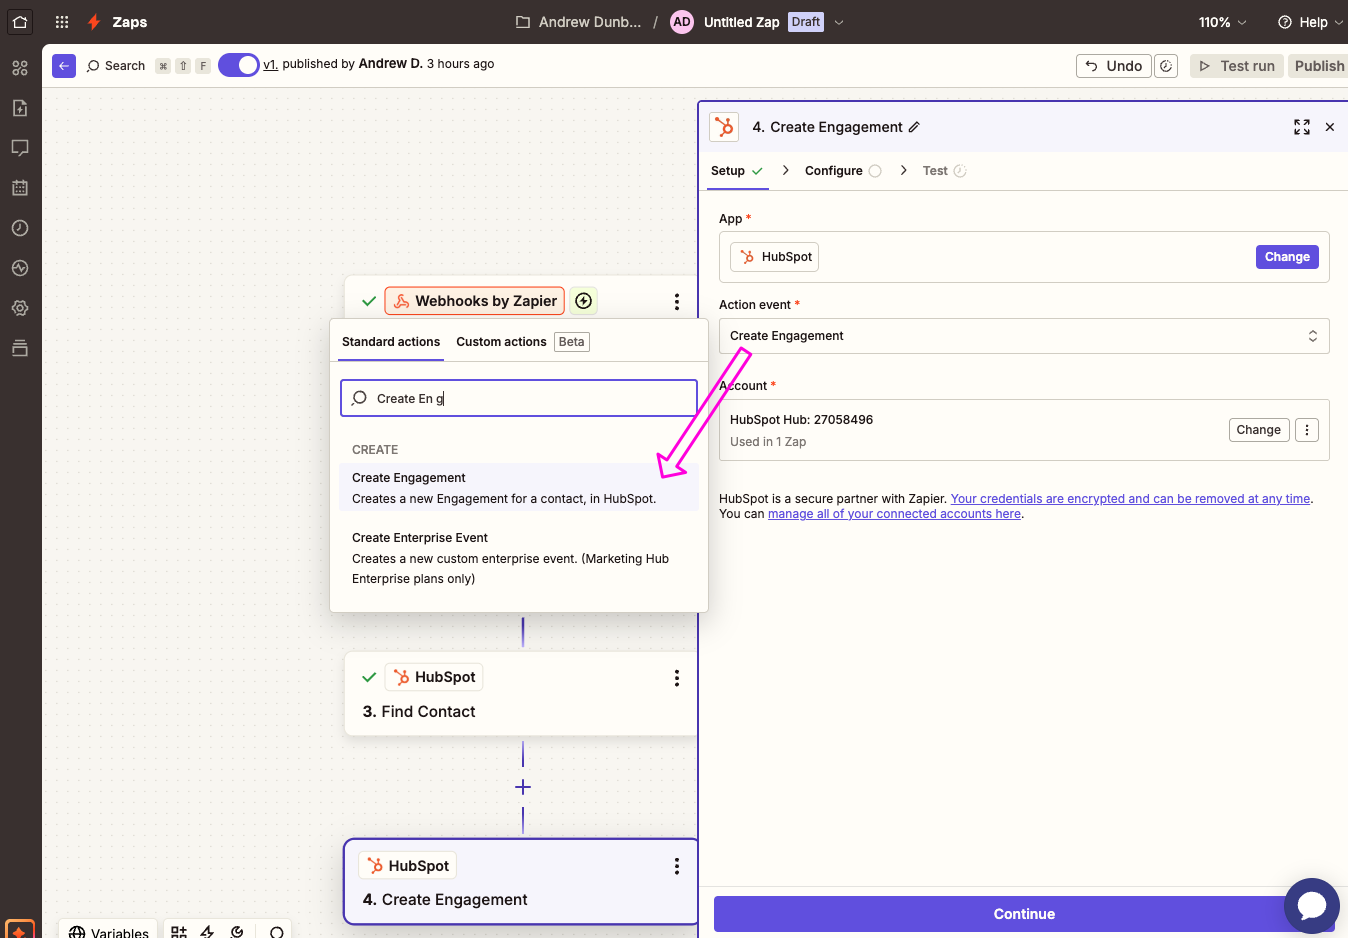Open advanced settings gear in sidebar
This screenshot has width=1348, height=938.
20,308
